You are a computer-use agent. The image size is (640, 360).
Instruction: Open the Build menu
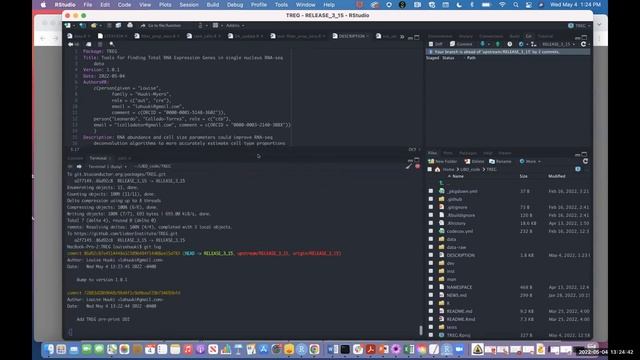213,5
